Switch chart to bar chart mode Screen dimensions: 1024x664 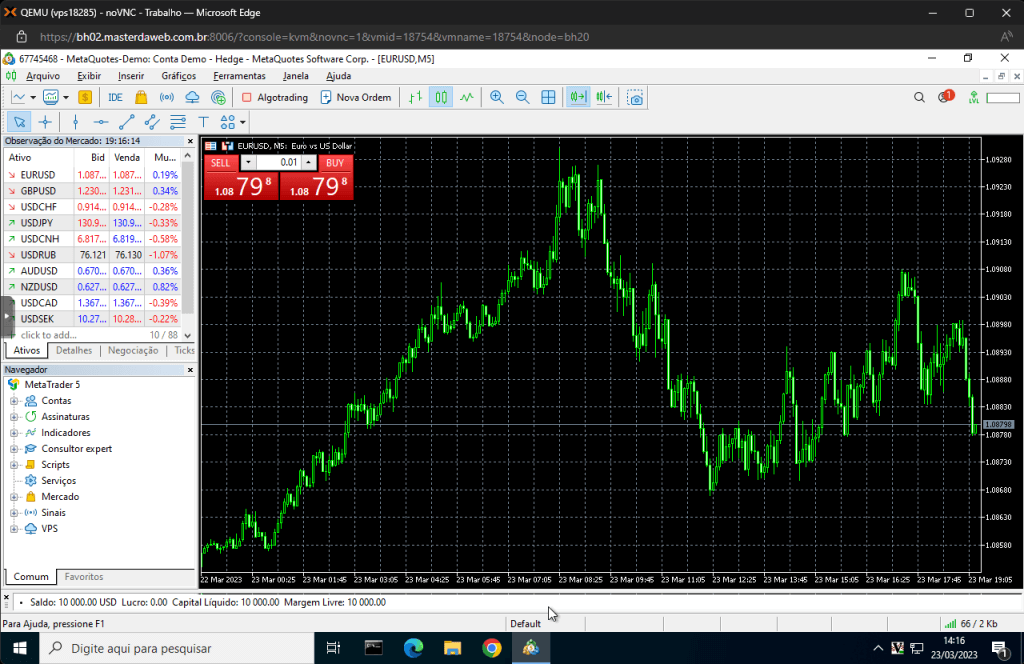(415, 97)
